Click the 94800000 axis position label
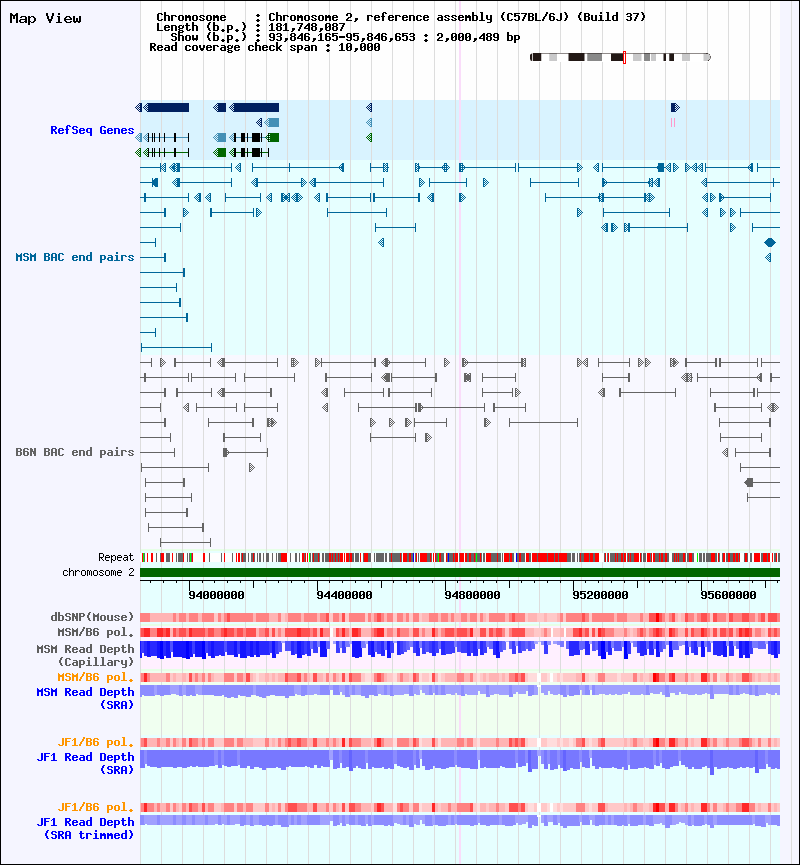The height and width of the screenshot is (865, 800). tap(472, 595)
